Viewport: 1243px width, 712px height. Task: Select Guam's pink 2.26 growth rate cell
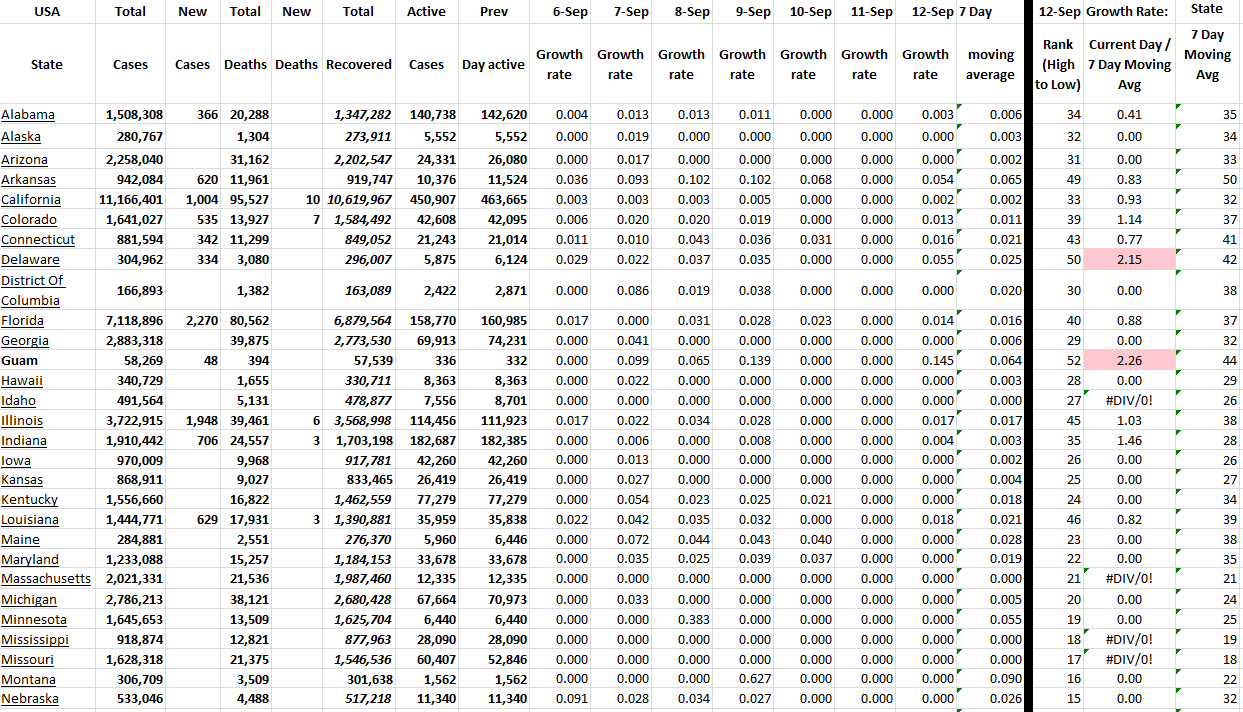1129,361
